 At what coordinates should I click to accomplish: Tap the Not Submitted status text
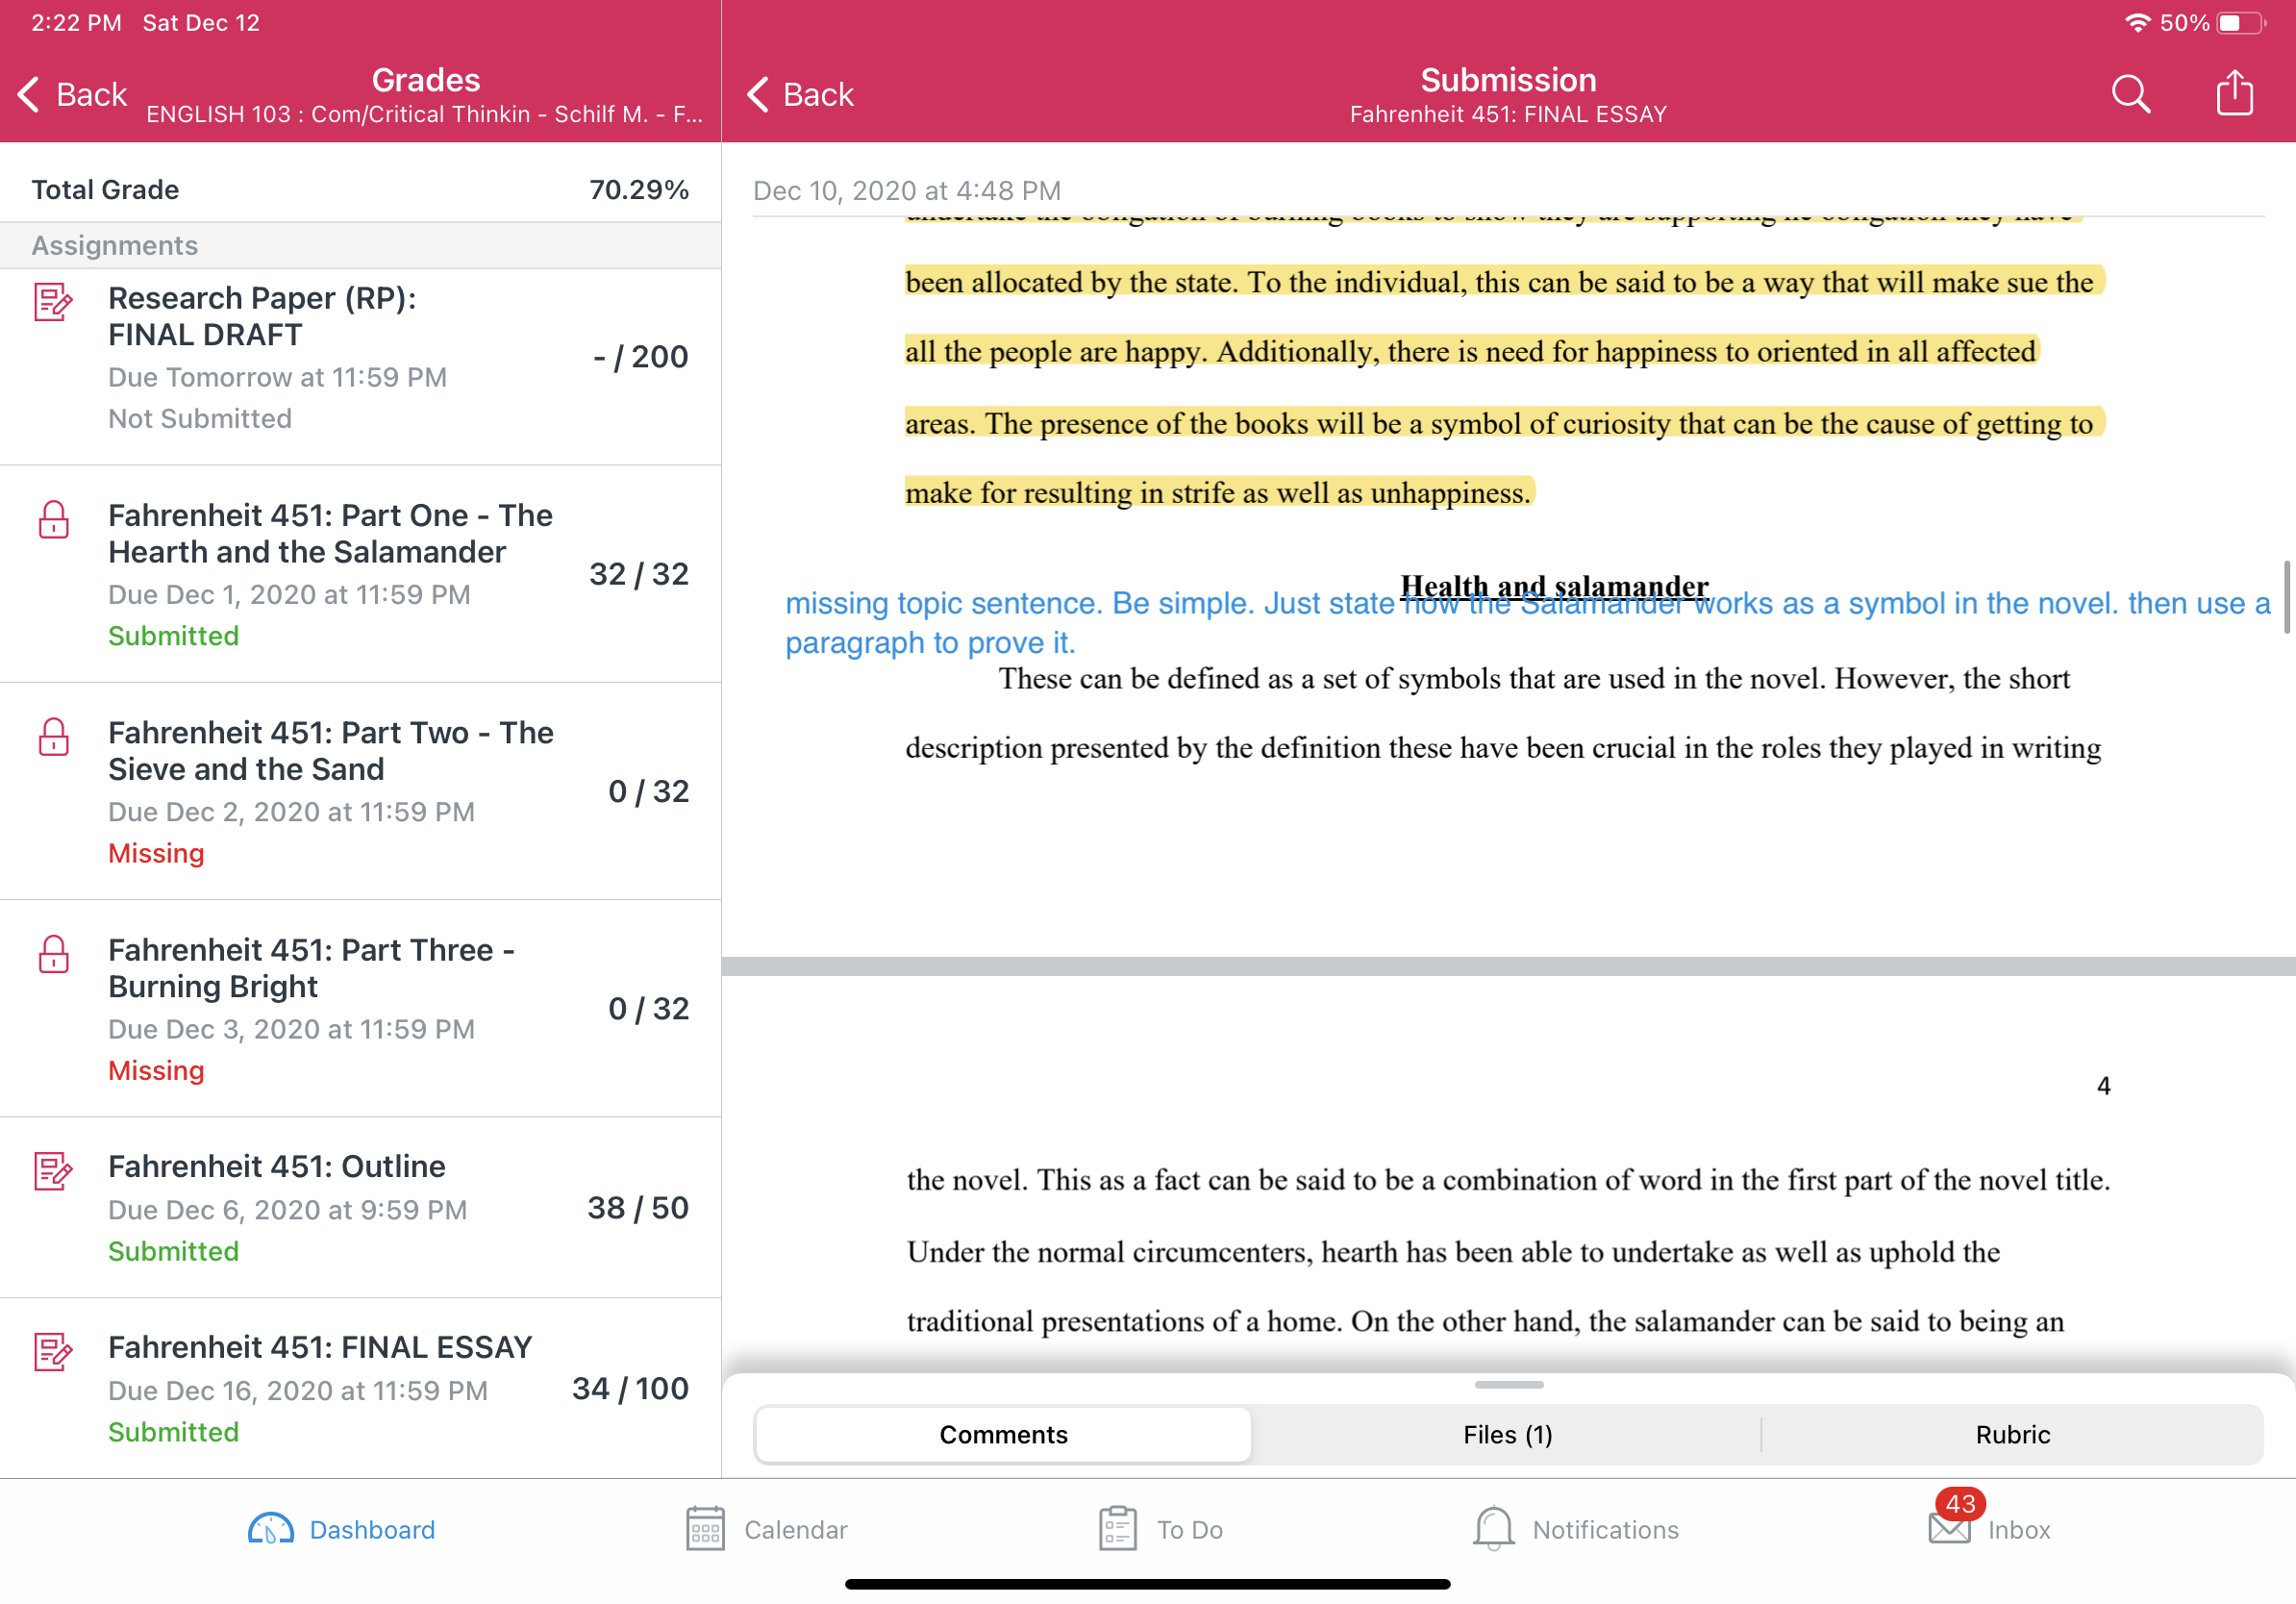pos(200,418)
